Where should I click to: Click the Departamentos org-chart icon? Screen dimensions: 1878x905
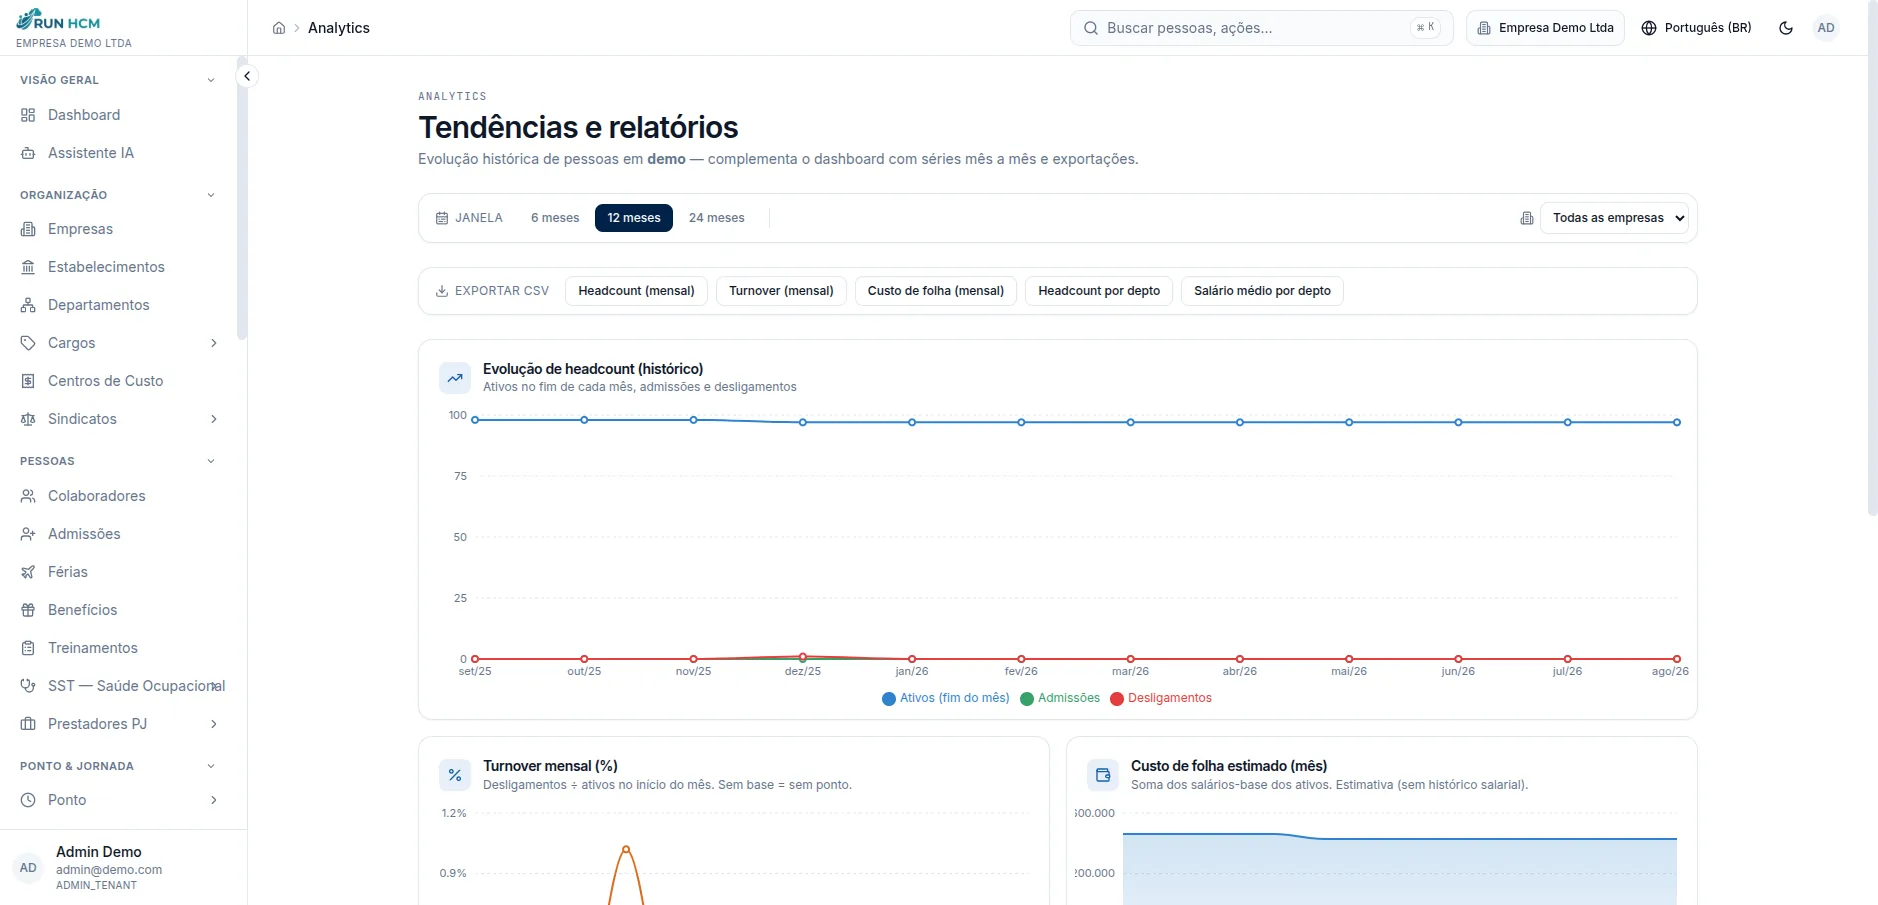coord(28,305)
